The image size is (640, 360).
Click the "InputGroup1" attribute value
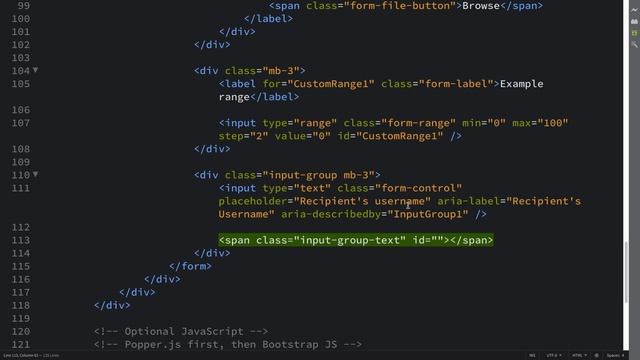(x=428, y=214)
